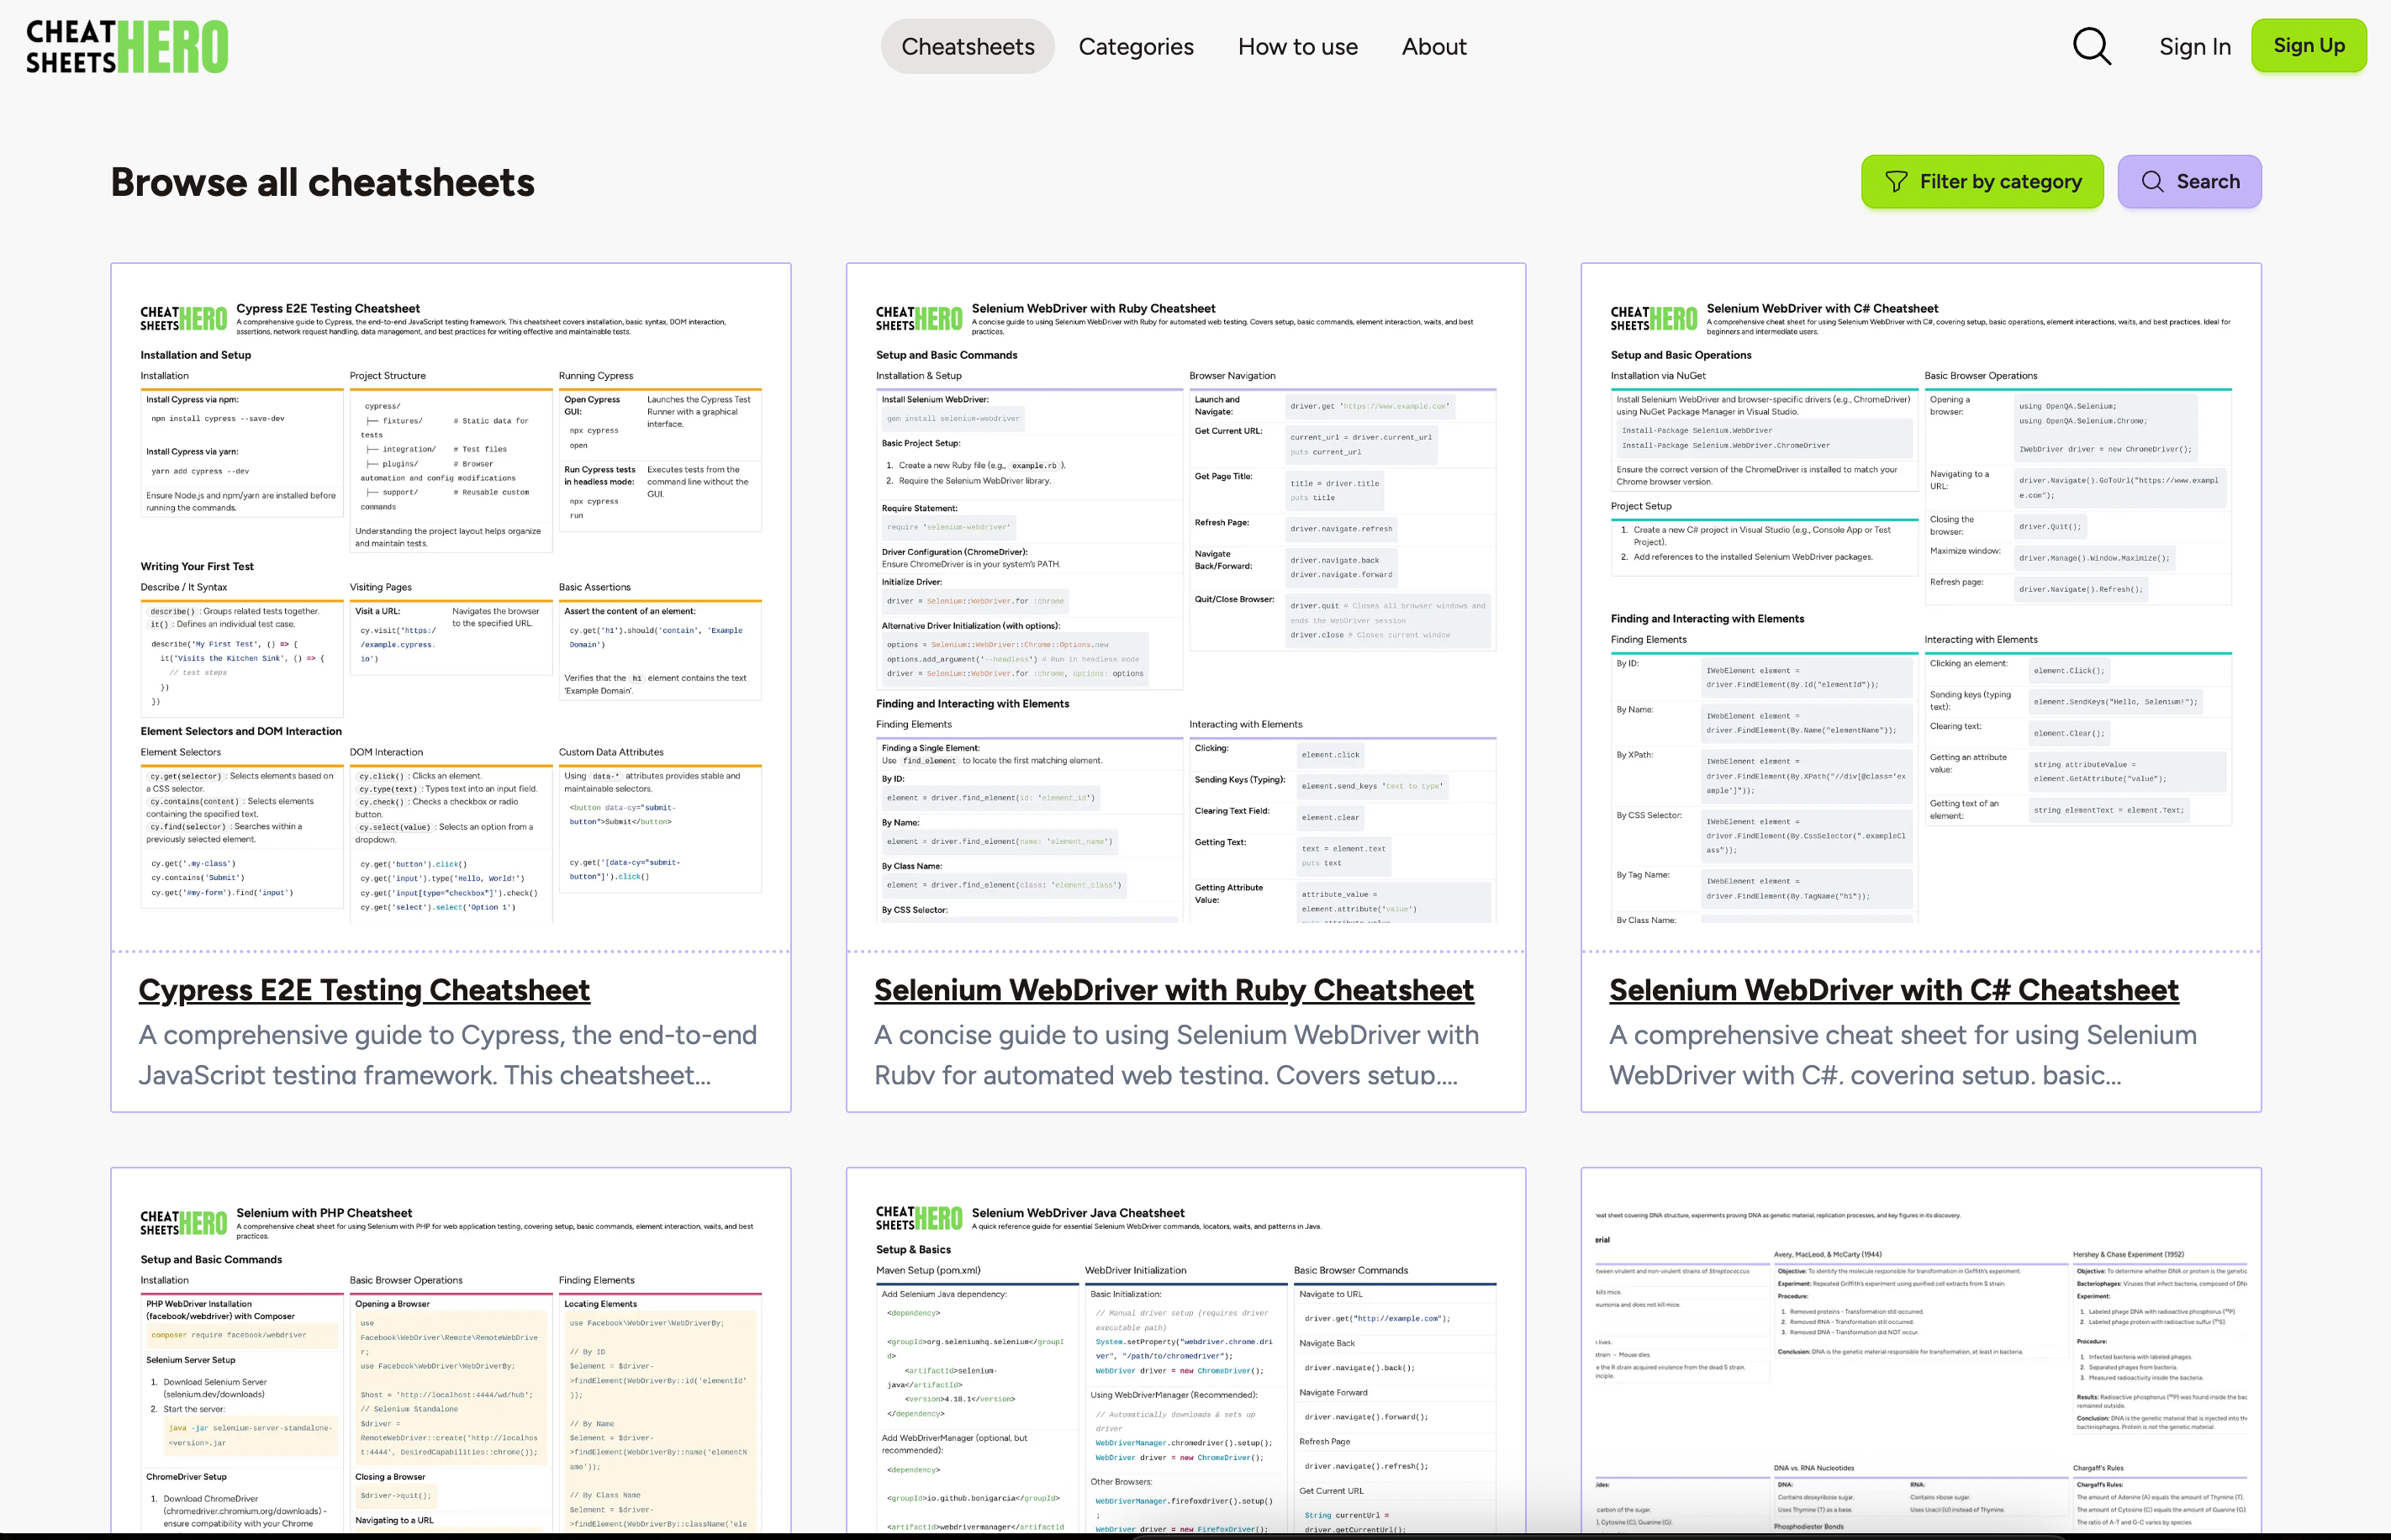Click the description 'A concise guide to using Selenium WebDriver'
Screen dimensions: 2391x1540
click(x=1176, y=1055)
